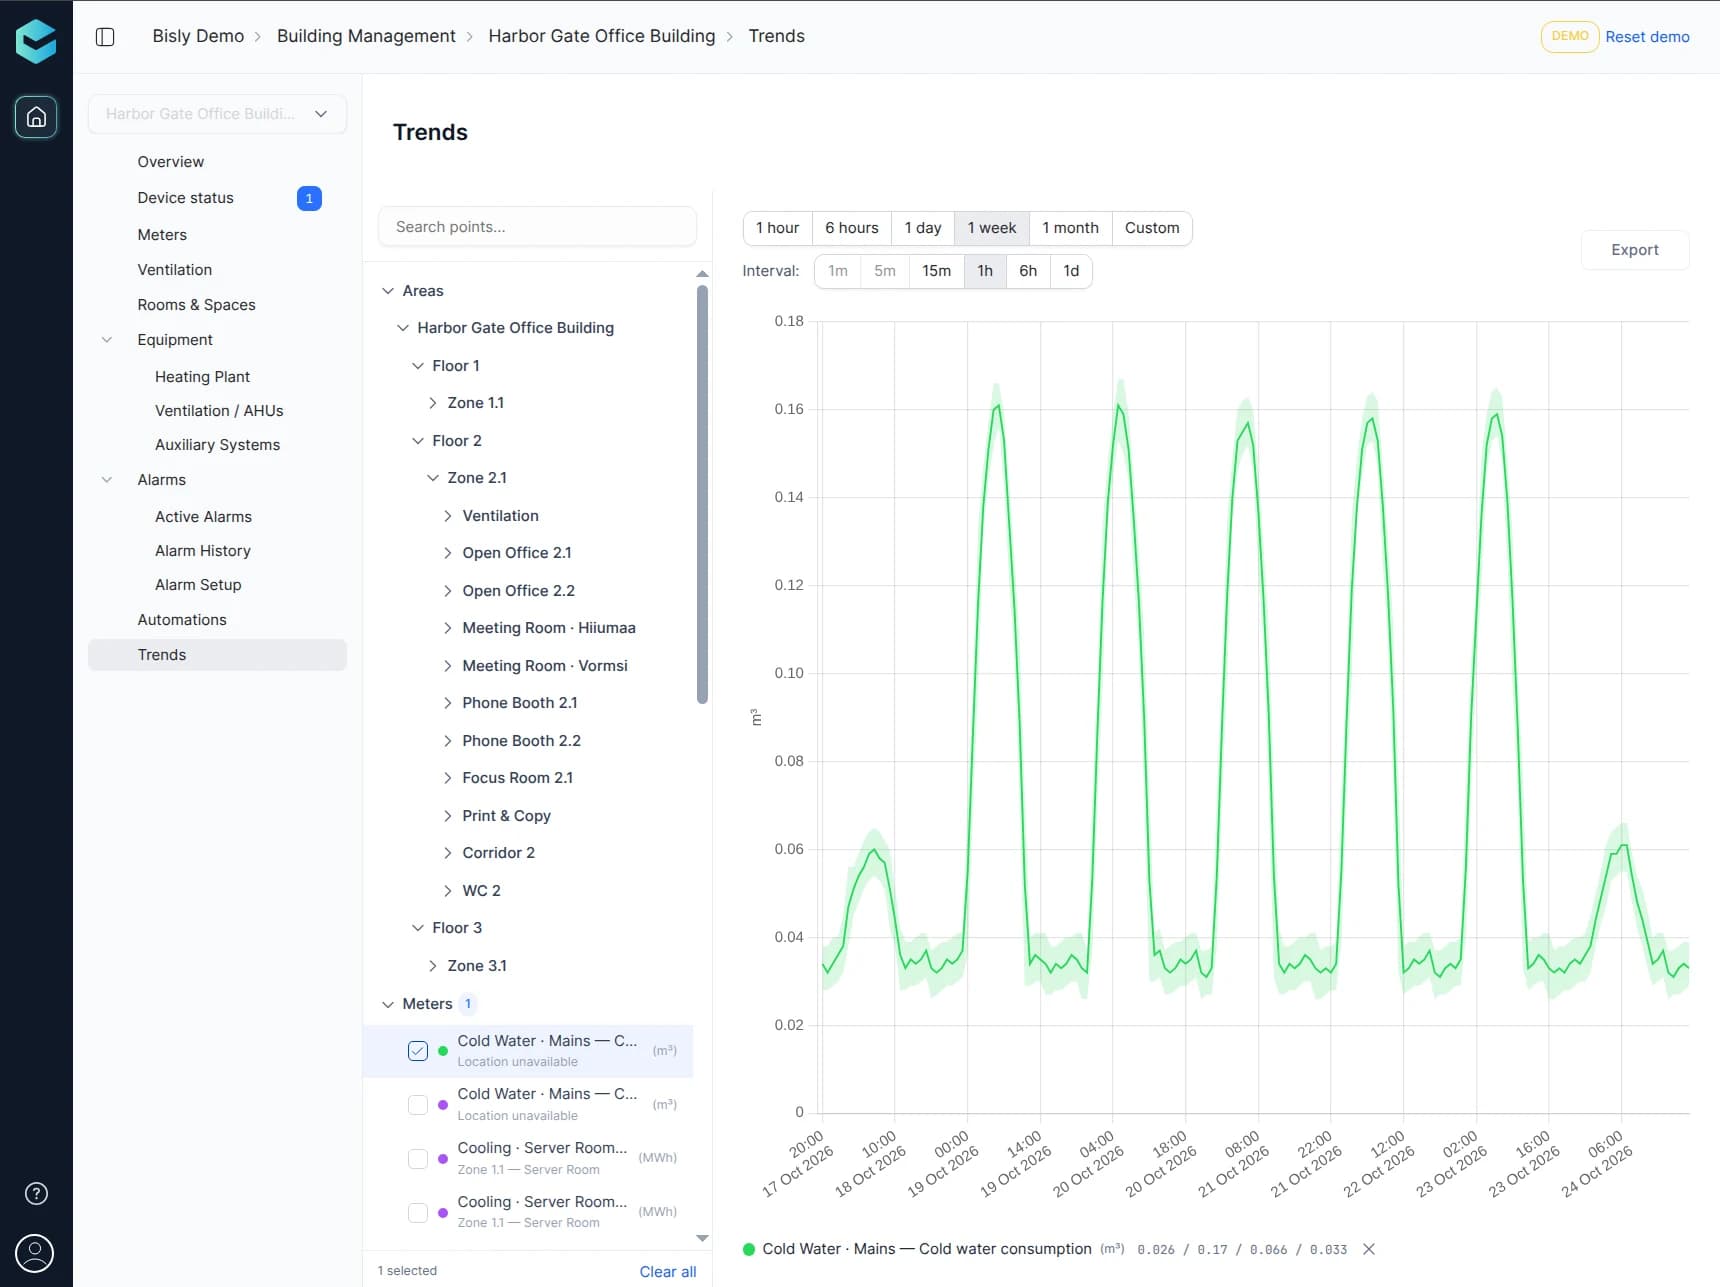The width and height of the screenshot is (1720, 1287).
Task: Select the 1 month time range
Action: (x=1070, y=228)
